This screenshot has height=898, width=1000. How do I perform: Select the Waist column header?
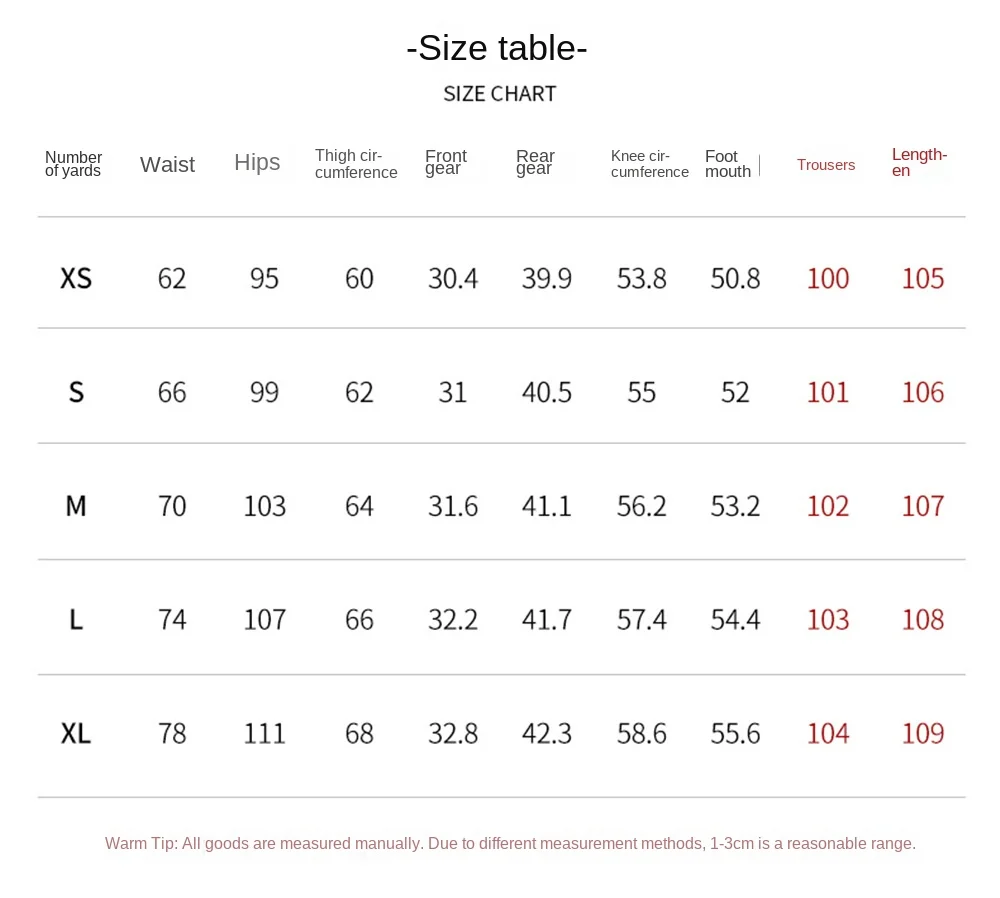pyautogui.click(x=167, y=165)
